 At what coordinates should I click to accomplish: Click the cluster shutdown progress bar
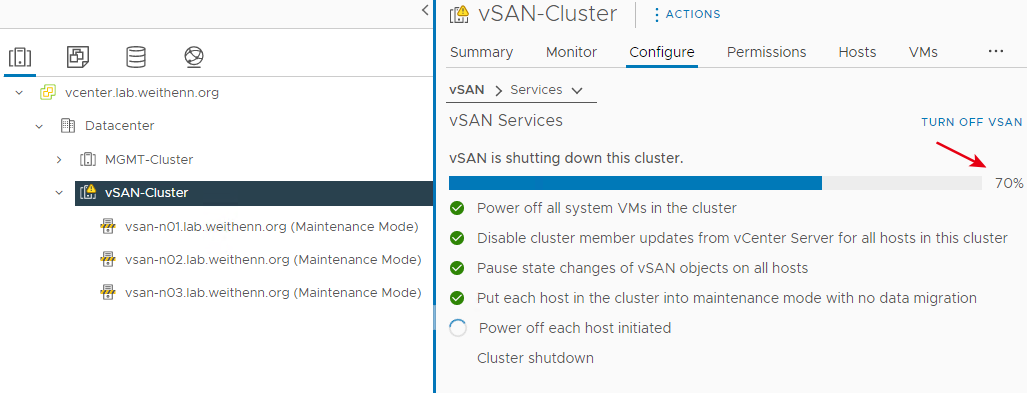(715, 183)
